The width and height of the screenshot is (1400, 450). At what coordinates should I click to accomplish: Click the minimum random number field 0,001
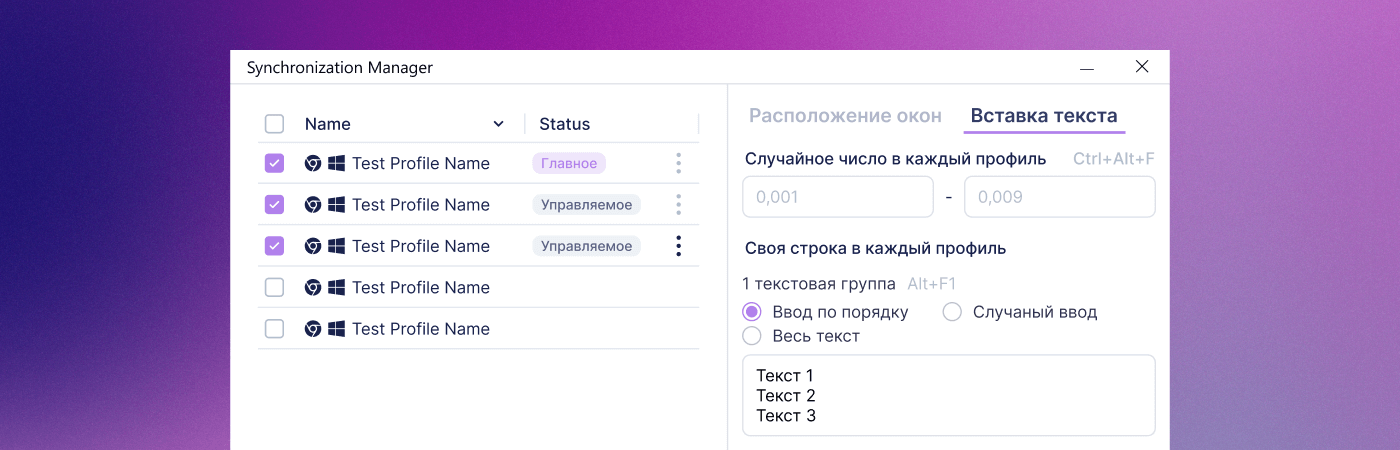(x=837, y=197)
